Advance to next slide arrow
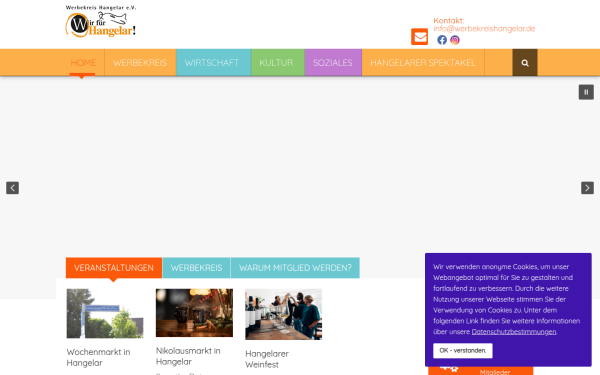The width and height of the screenshot is (600, 375). pyautogui.click(x=587, y=188)
